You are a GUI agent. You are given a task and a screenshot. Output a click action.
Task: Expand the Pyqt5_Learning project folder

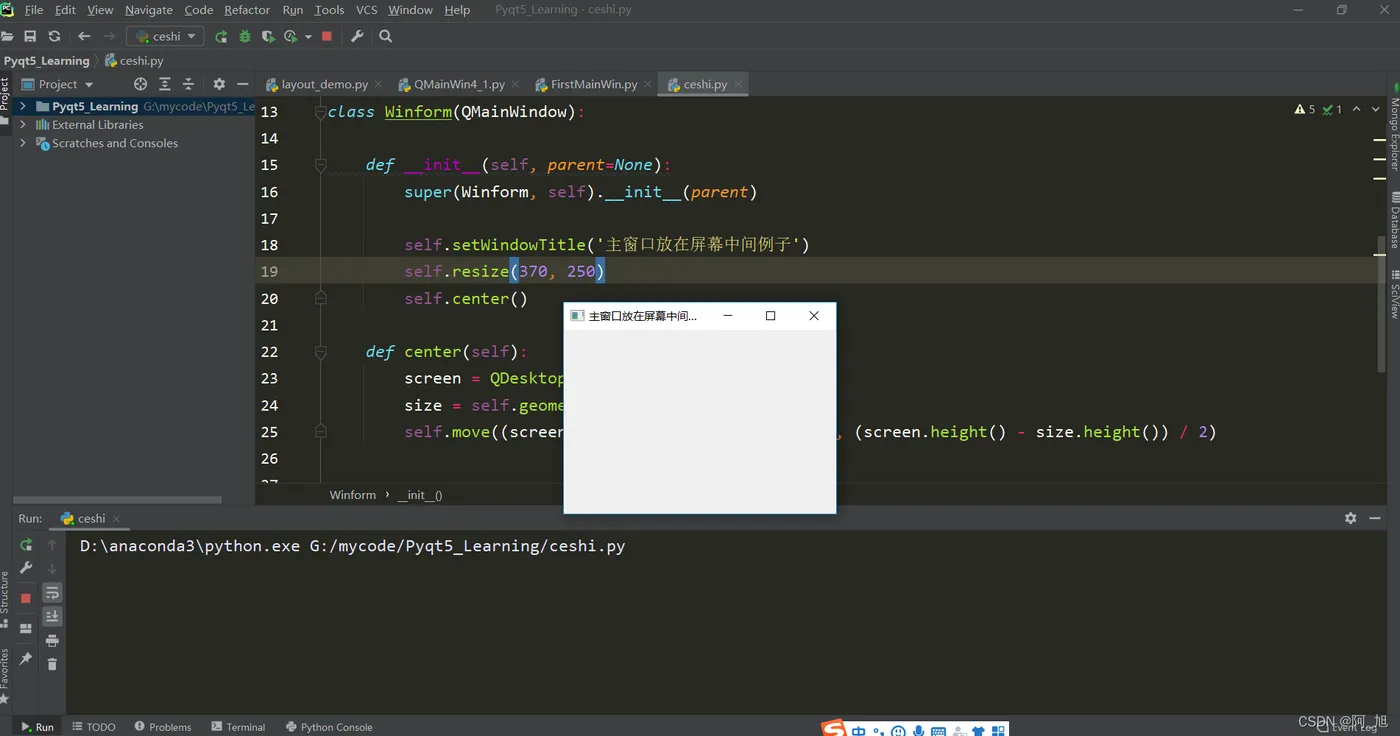pyautogui.click(x=23, y=106)
